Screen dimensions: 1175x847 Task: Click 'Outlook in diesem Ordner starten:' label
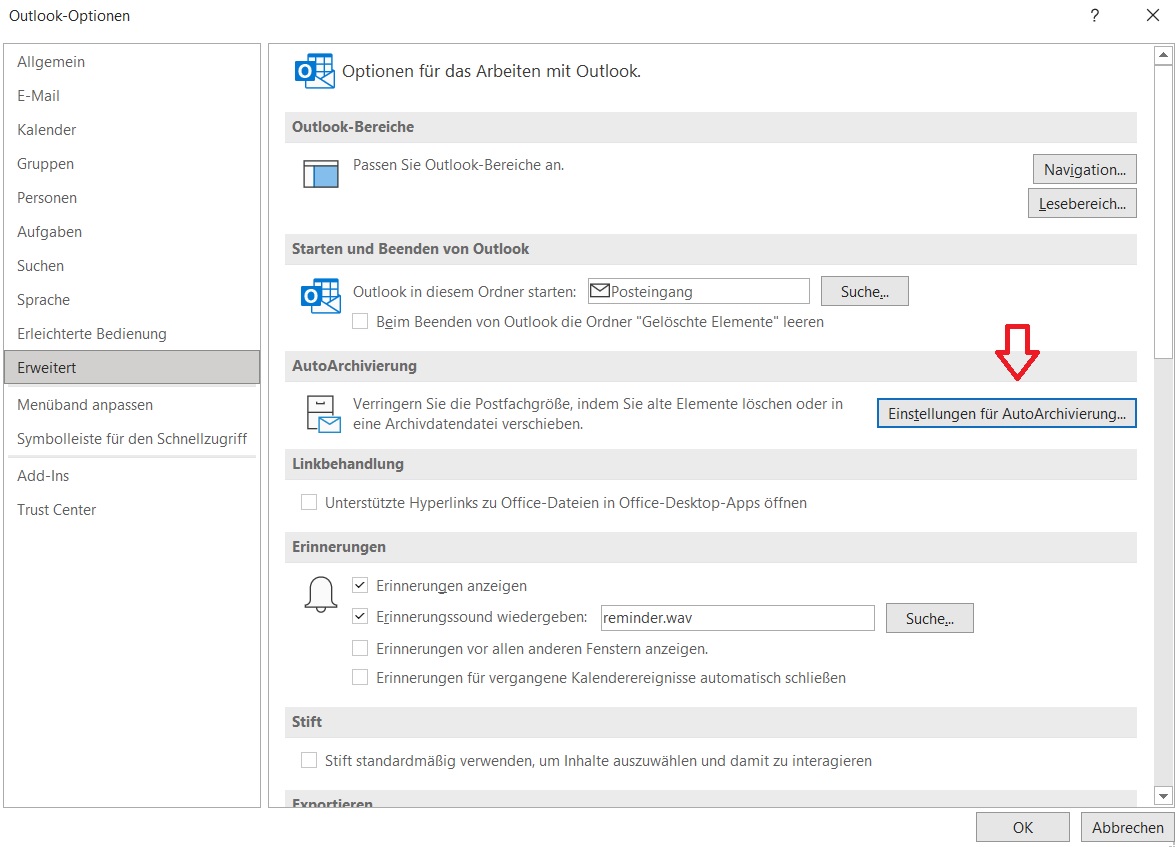(465, 292)
